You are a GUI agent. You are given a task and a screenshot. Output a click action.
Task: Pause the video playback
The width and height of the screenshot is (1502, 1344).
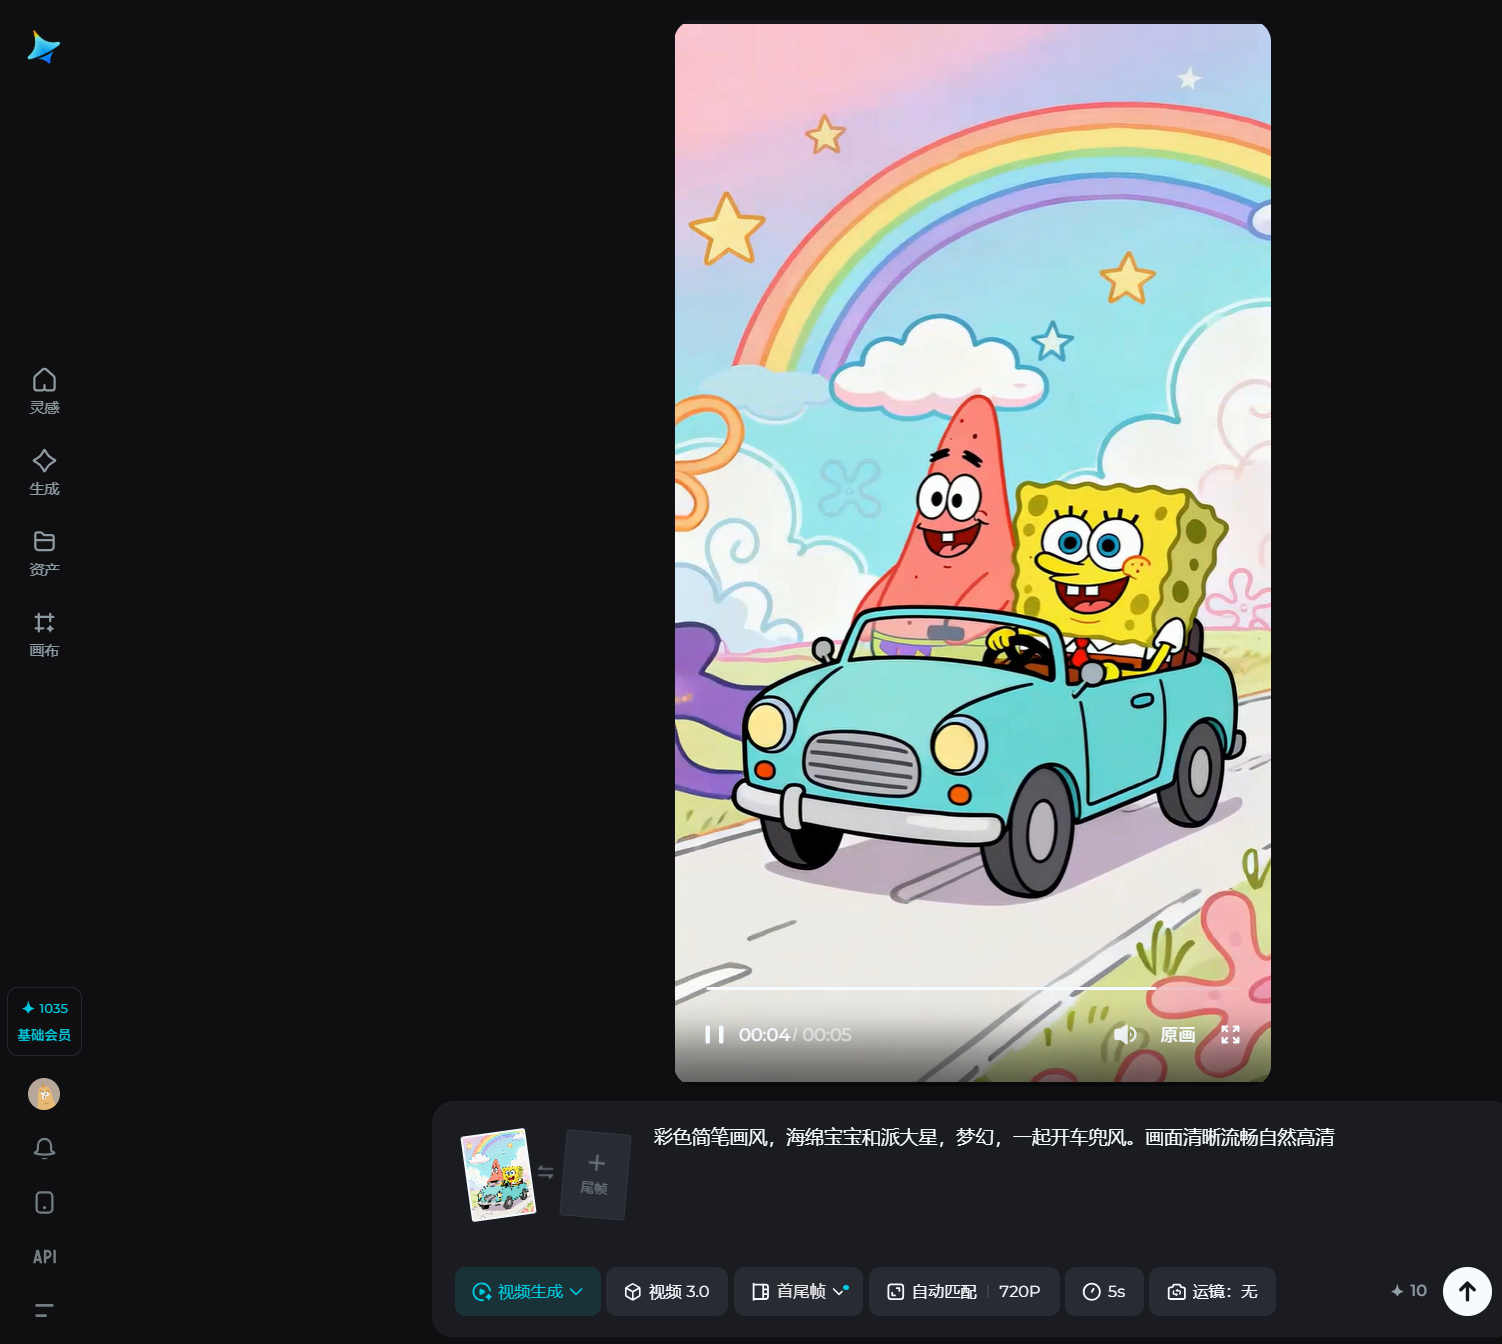[x=714, y=1034]
